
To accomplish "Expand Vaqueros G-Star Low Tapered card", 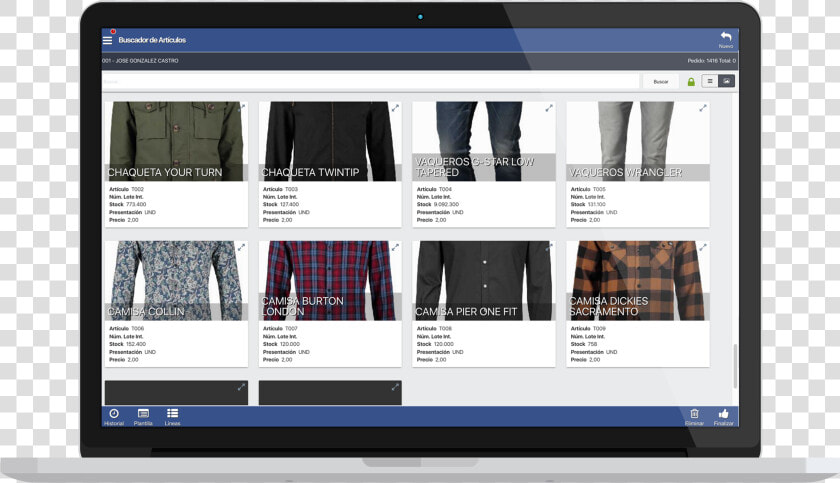I will click(x=549, y=108).
